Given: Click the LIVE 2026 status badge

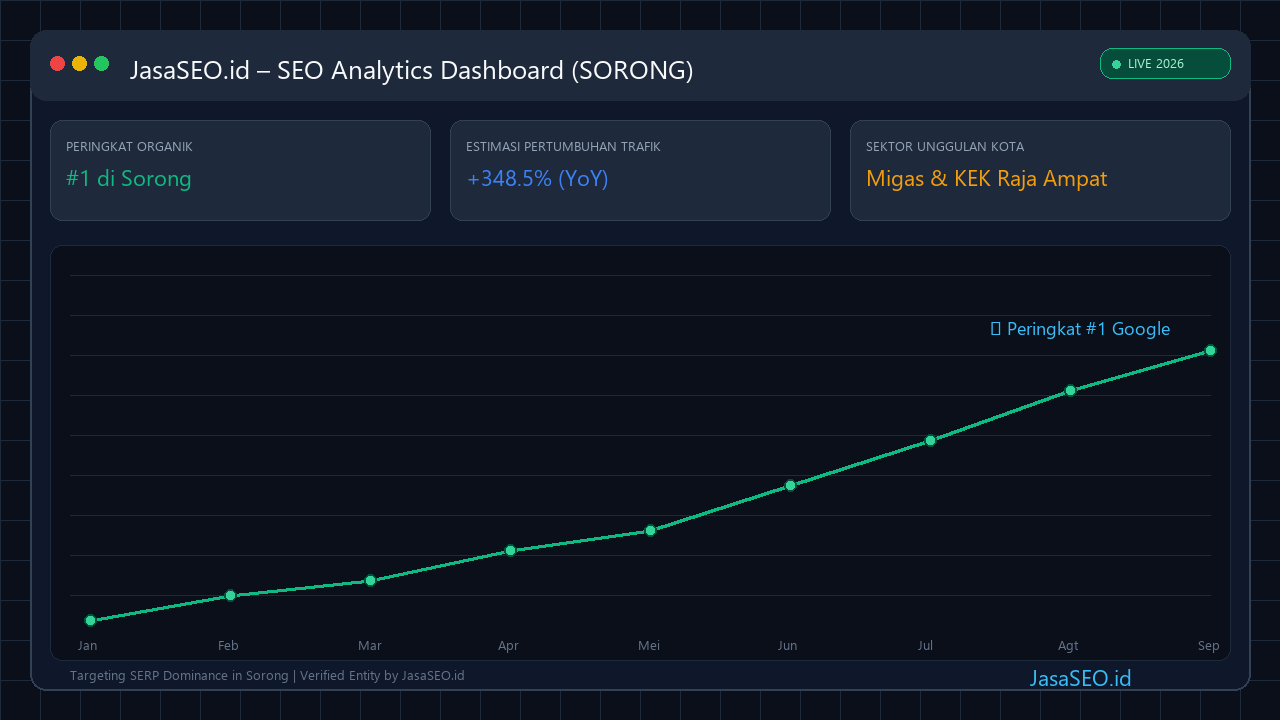Looking at the screenshot, I should tap(1165, 63).
